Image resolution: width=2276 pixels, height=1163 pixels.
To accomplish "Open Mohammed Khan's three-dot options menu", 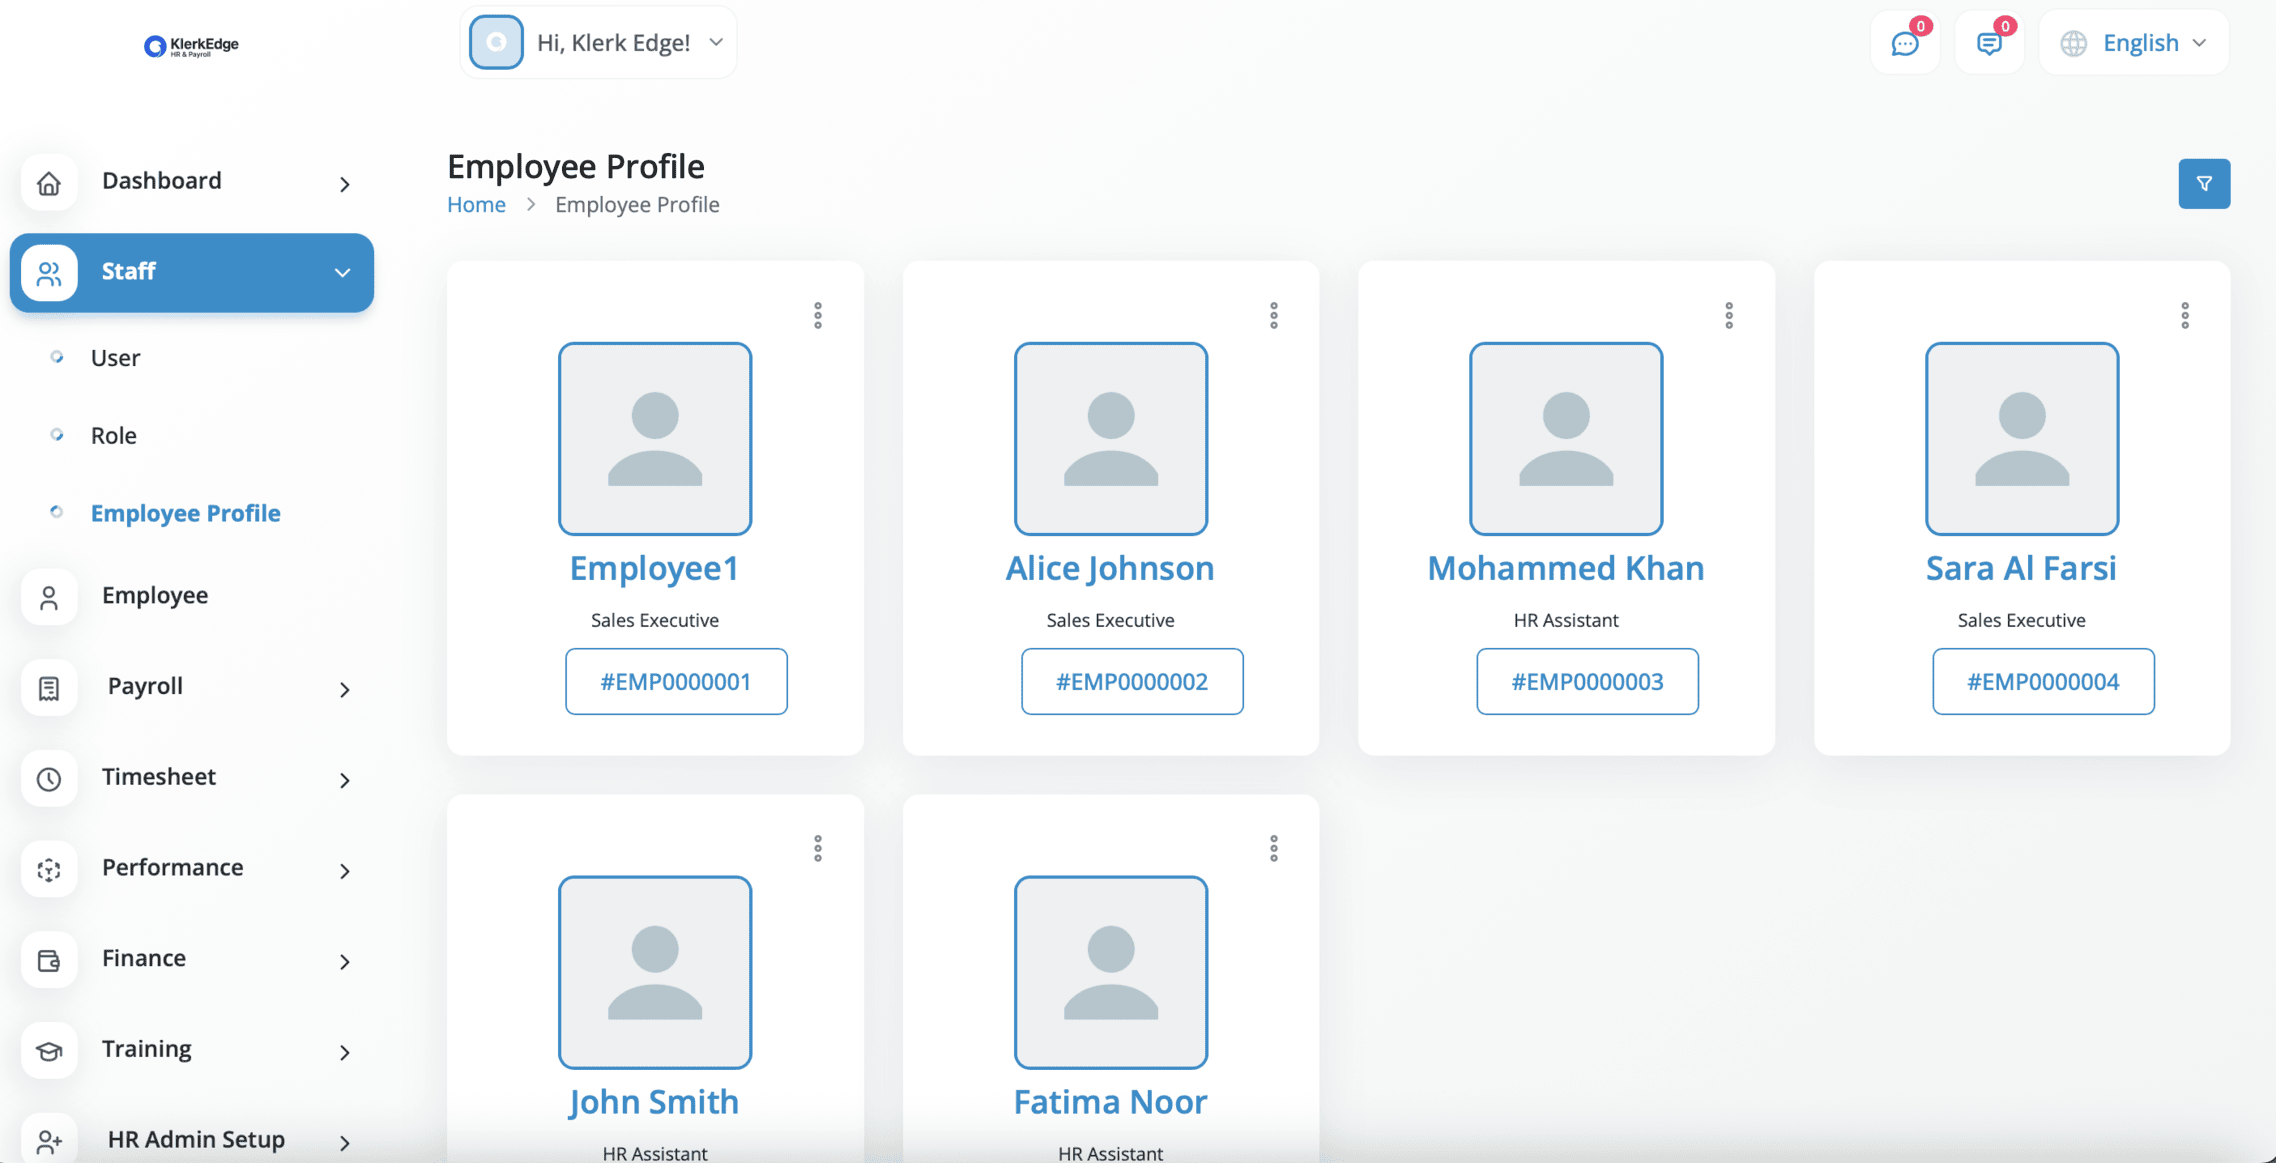I will pyautogui.click(x=1728, y=316).
